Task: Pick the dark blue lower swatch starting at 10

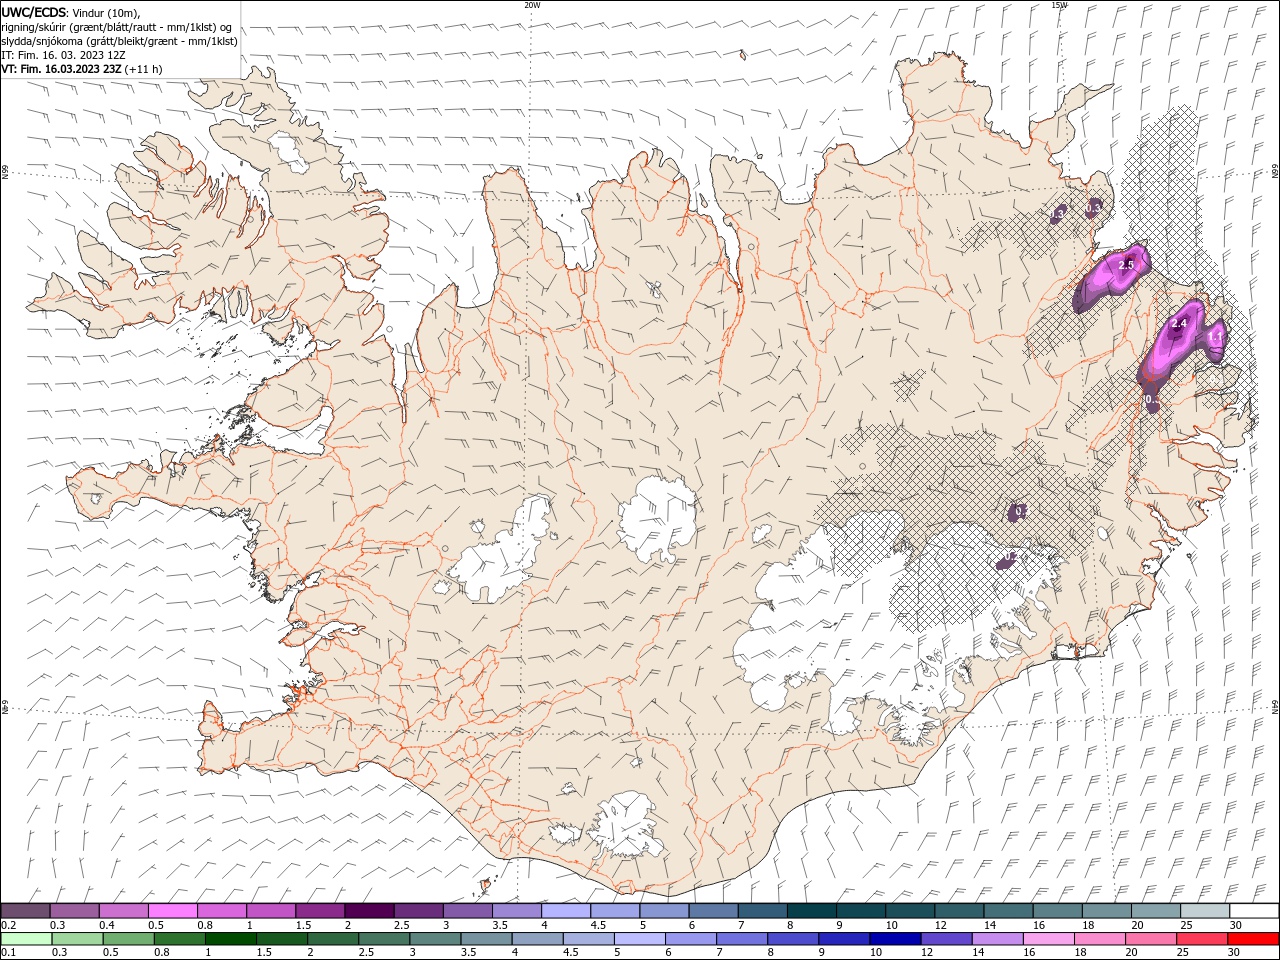Action: point(895,939)
